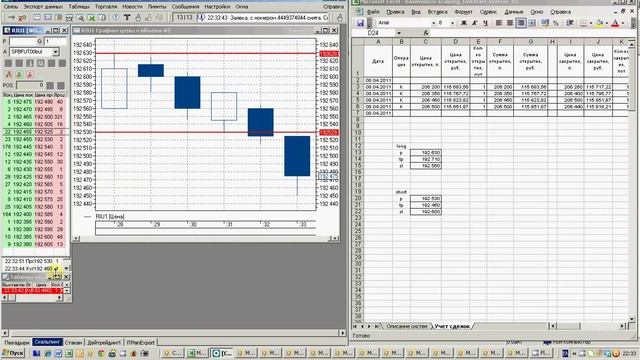Viewport: 640px width, 360px height.
Task: Click the red A icon in order panel
Action: [8, 74]
